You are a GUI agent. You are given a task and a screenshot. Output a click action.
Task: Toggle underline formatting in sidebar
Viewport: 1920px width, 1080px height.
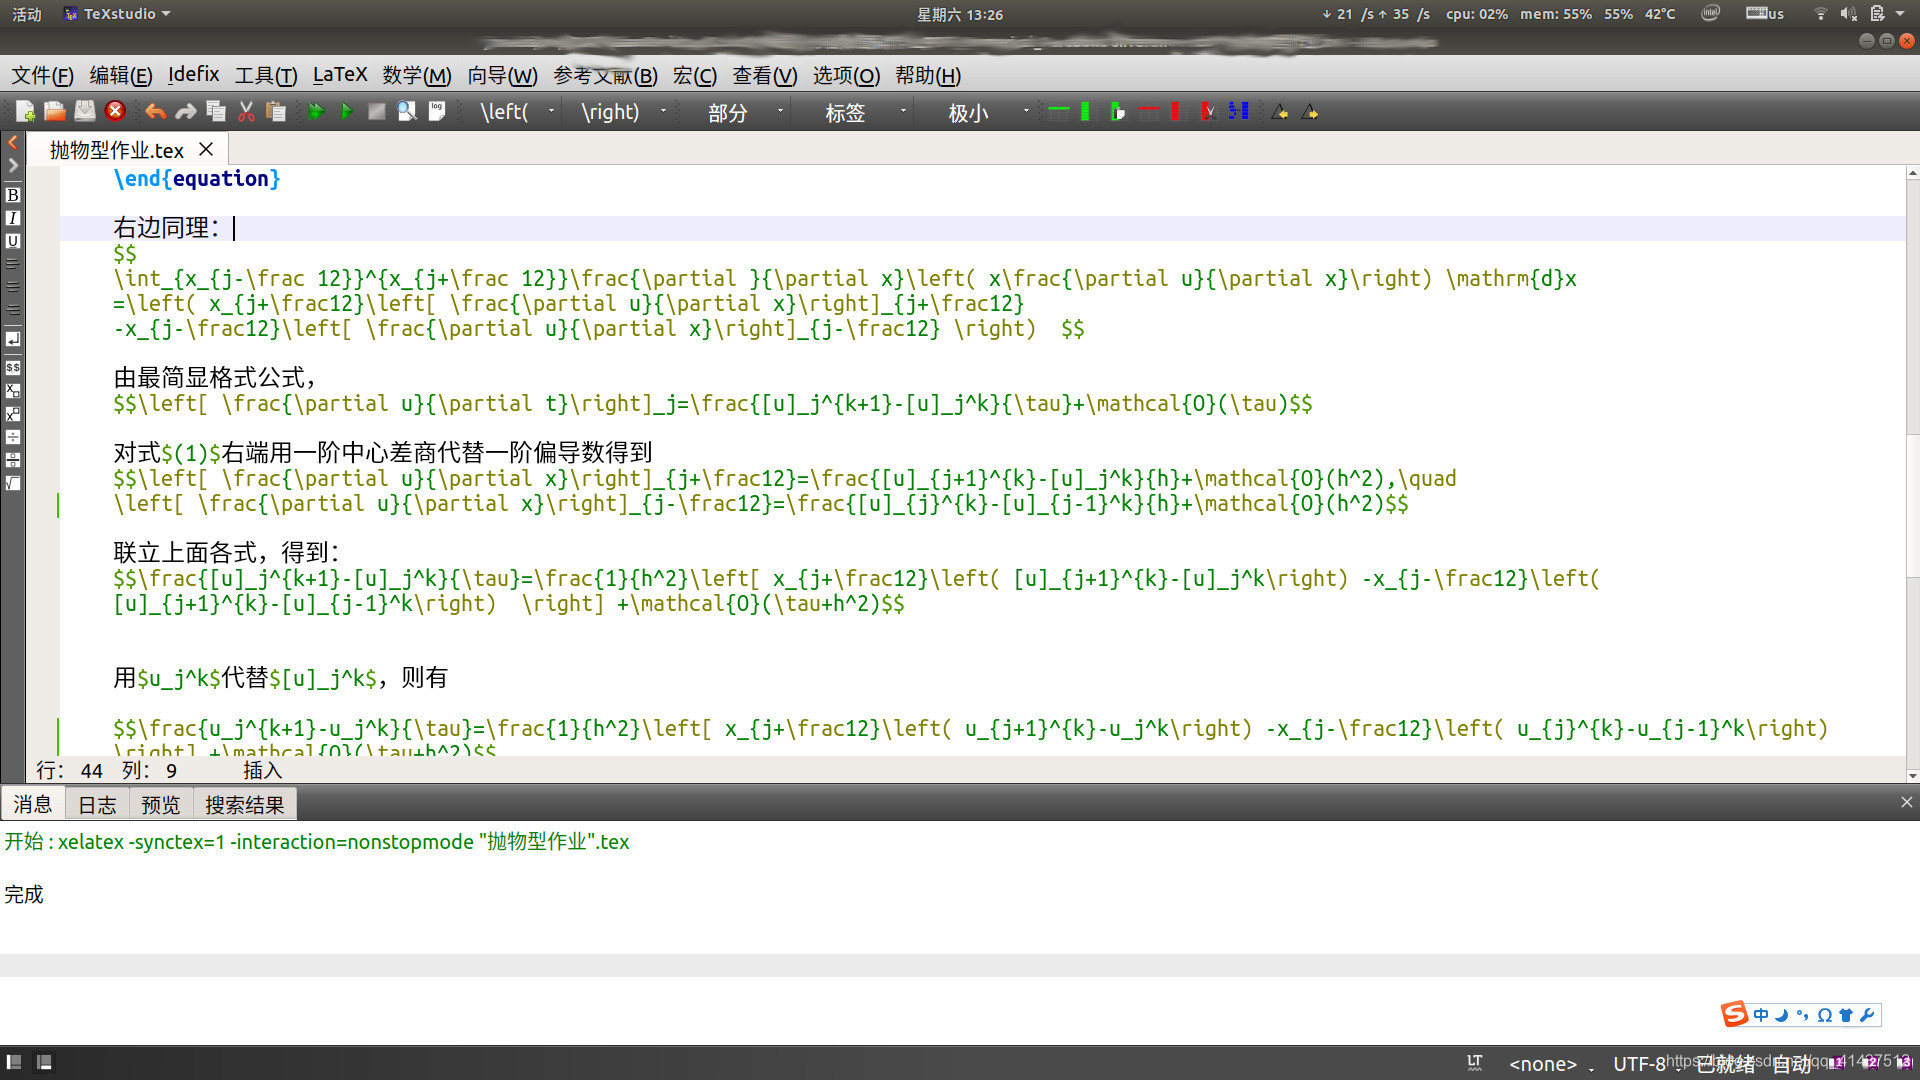(13, 241)
